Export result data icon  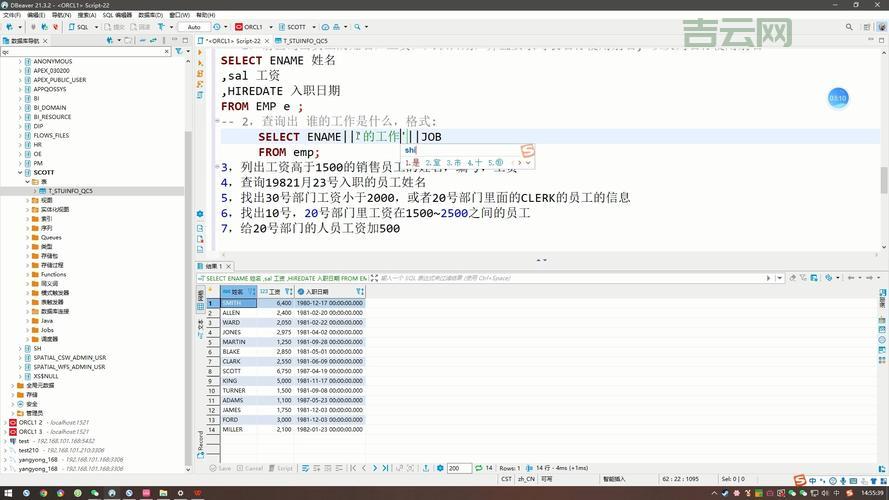(426, 468)
